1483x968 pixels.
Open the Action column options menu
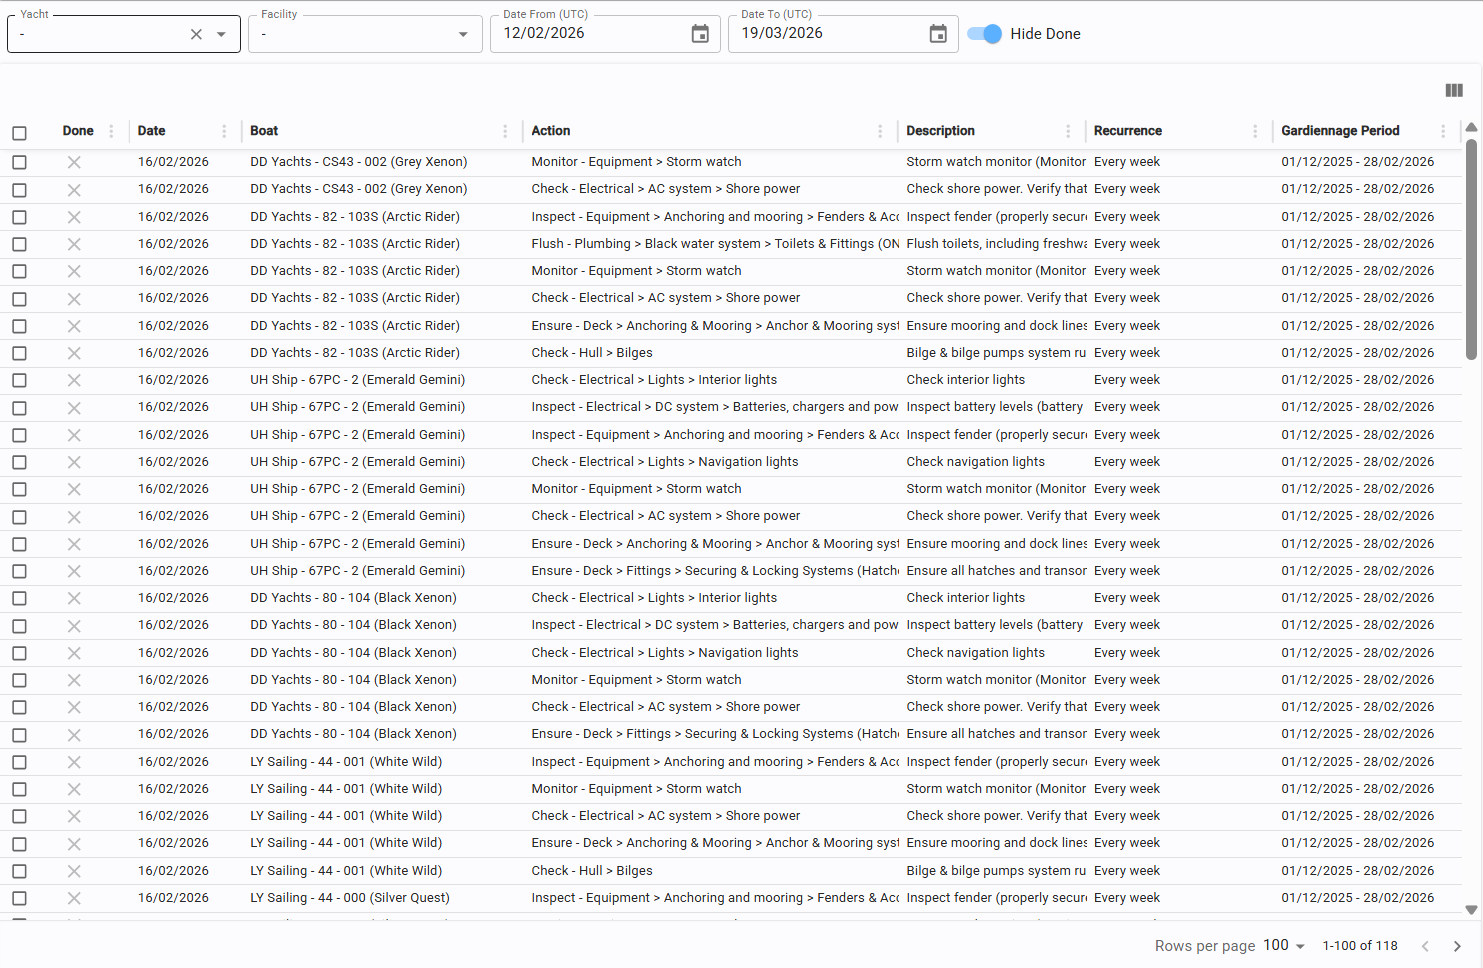tap(880, 131)
